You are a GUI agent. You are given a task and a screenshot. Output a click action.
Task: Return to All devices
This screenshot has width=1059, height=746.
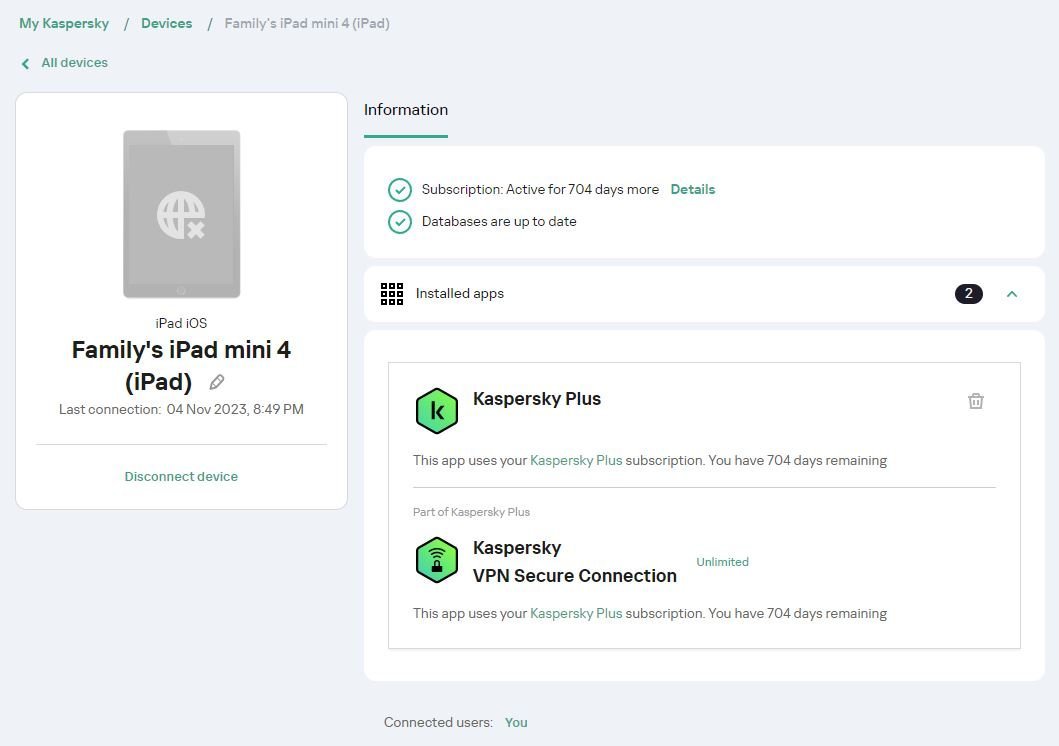[74, 63]
